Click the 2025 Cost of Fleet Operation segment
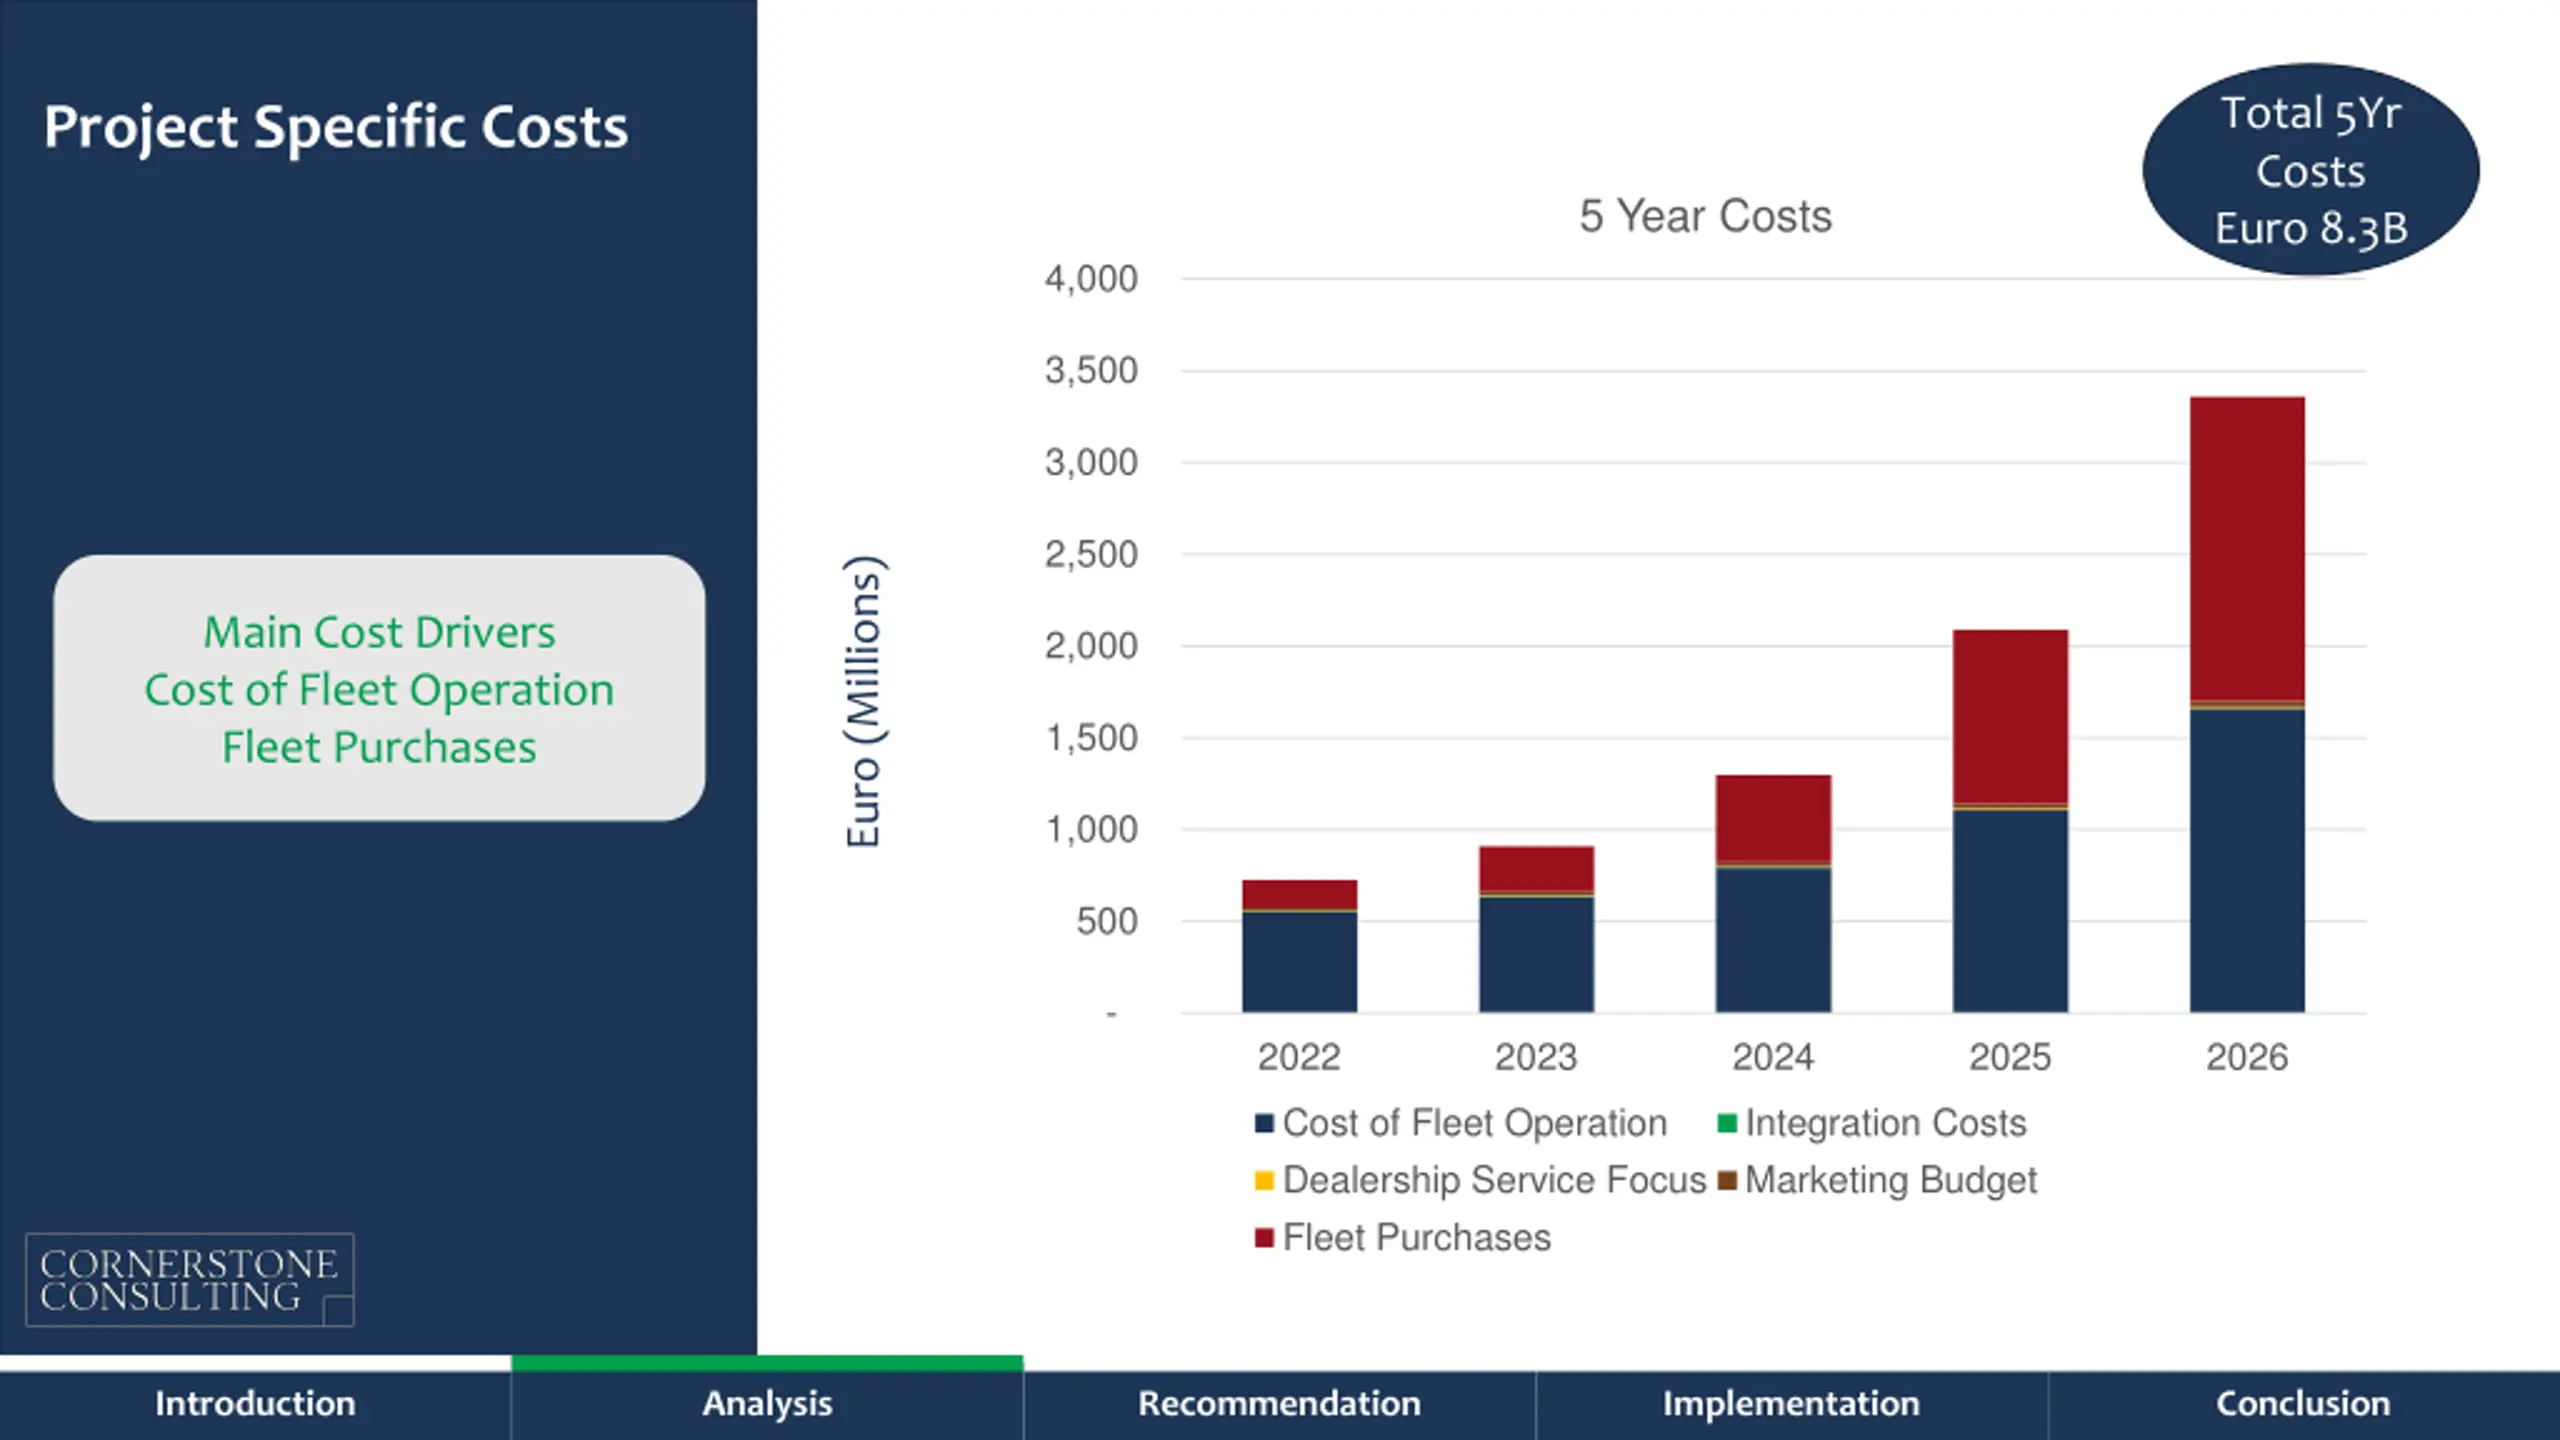2560x1440 pixels. pos(2010,911)
